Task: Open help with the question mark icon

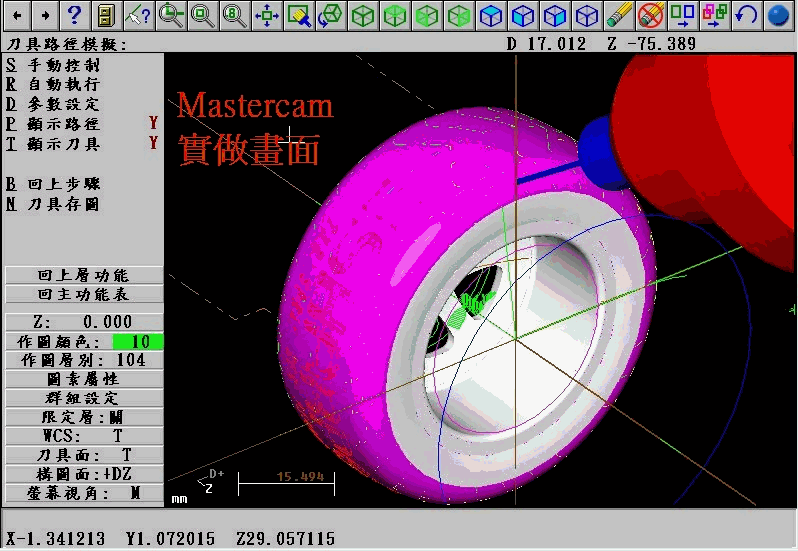Action: click(x=74, y=15)
